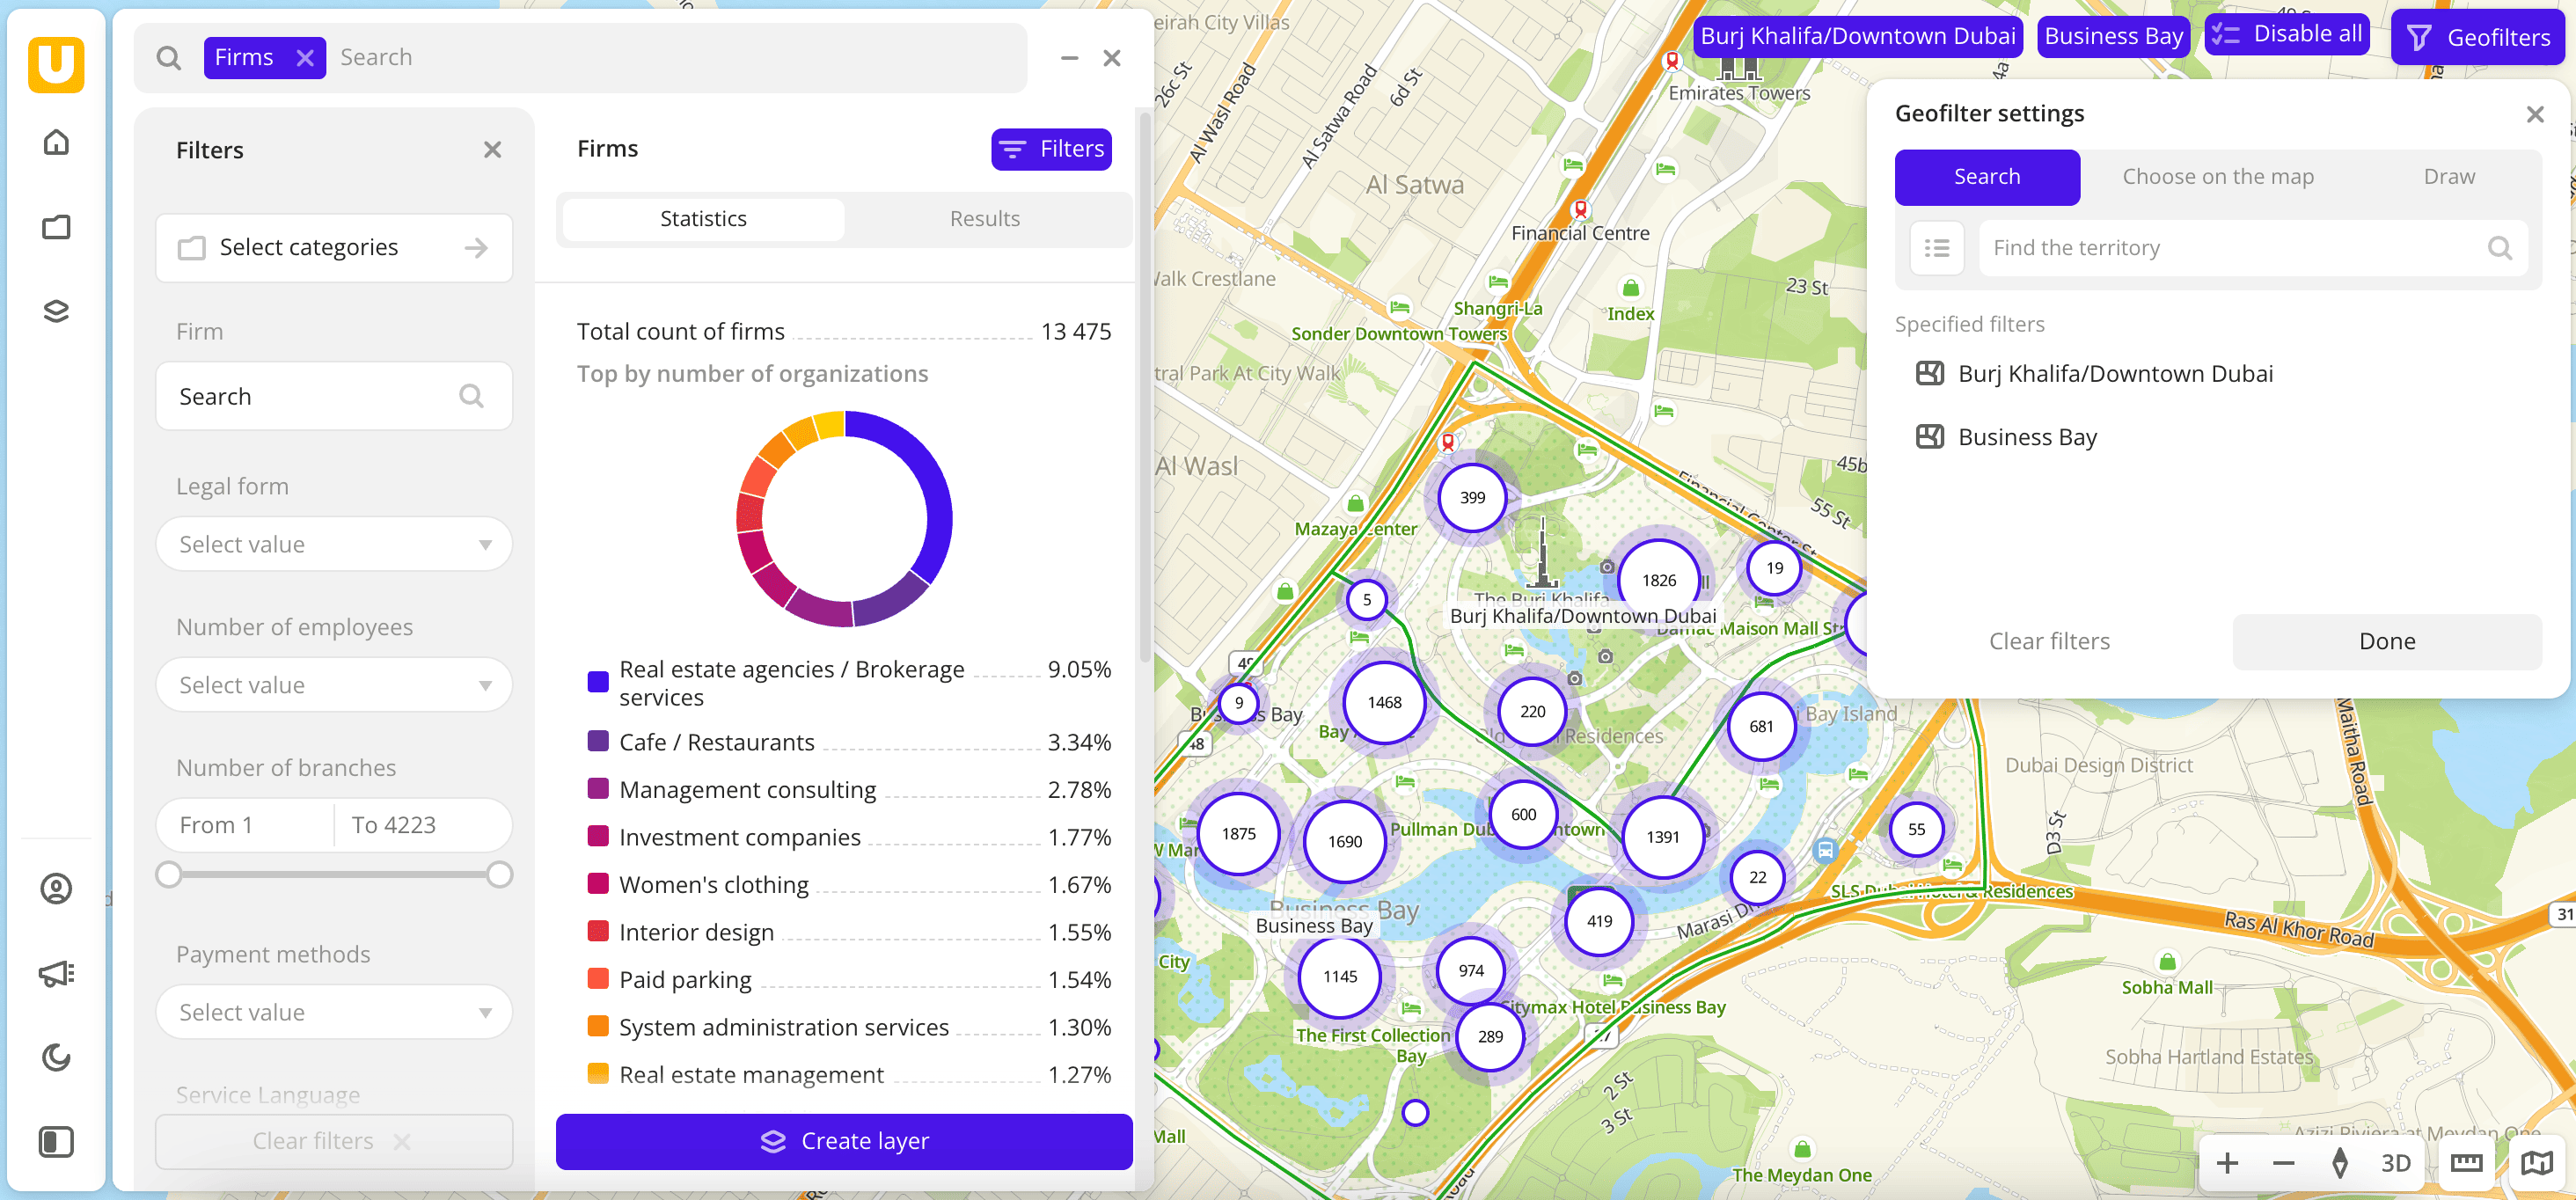Click the megaphone announcements icon
This screenshot has height=1200, width=2576.
56,973
